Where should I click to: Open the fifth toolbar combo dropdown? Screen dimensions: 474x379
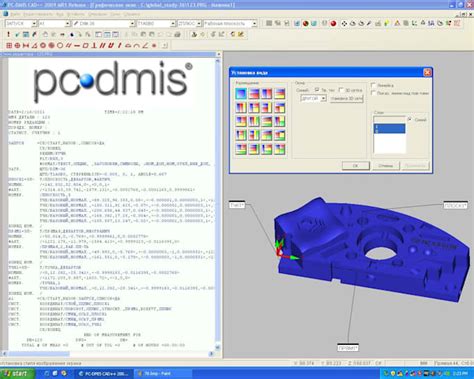click(x=199, y=24)
